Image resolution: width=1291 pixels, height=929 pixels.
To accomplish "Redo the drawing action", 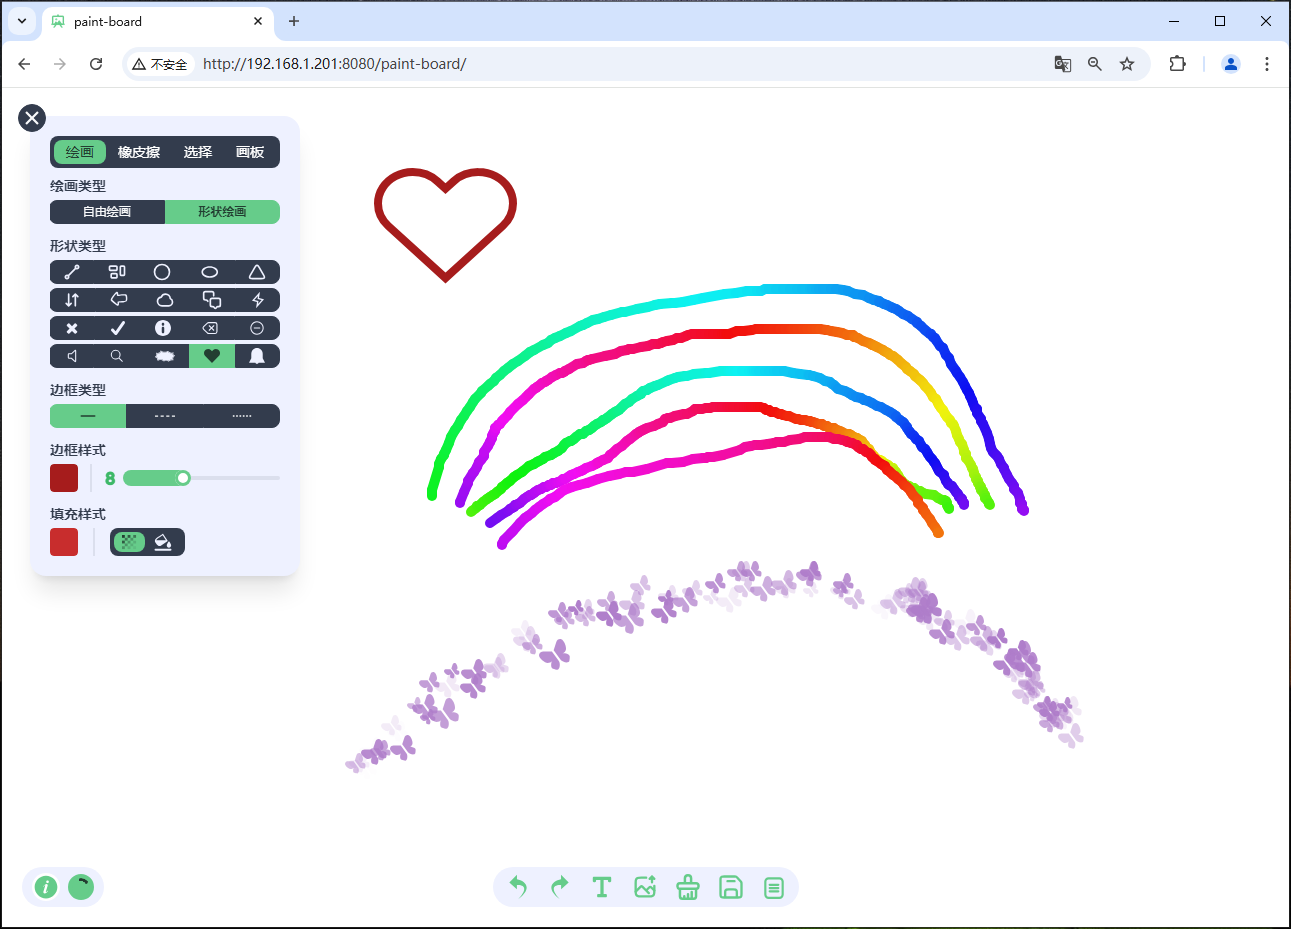I will tap(560, 887).
